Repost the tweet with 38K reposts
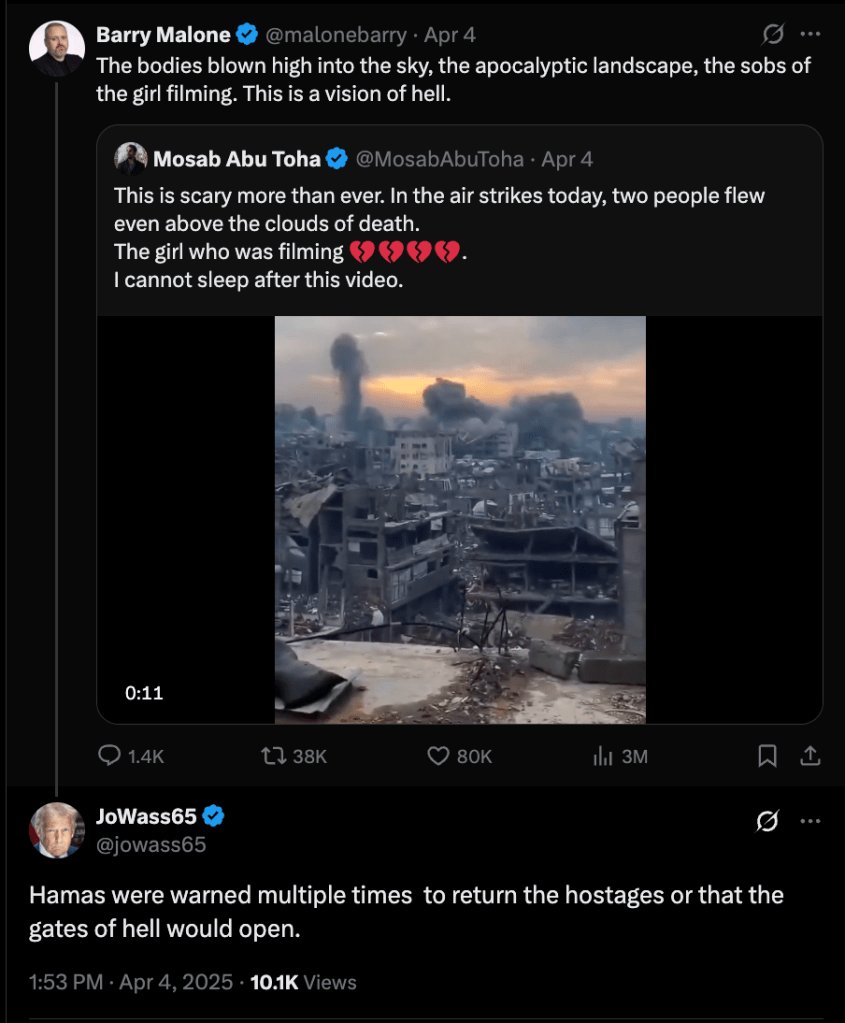 (270, 756)
